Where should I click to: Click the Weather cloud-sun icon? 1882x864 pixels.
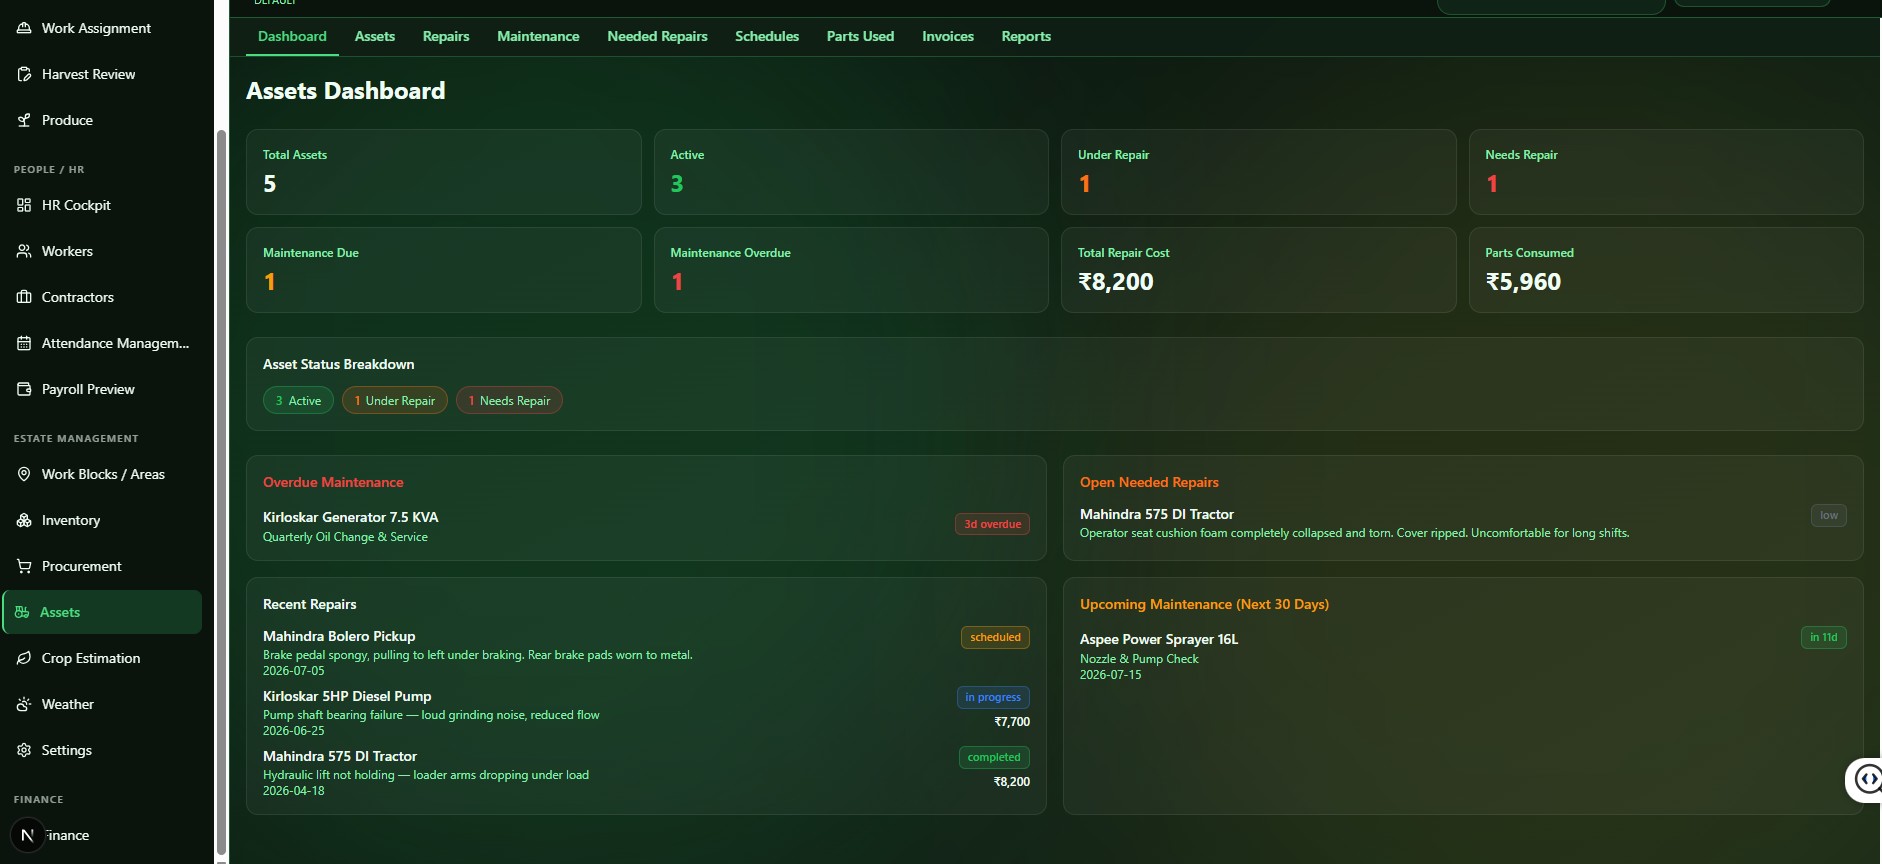tap(24, 704)
